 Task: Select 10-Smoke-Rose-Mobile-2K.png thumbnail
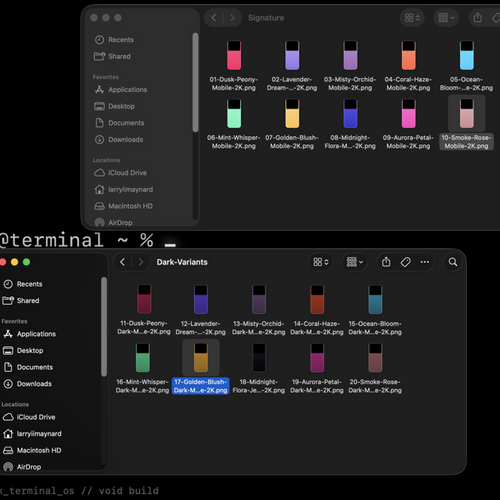click(467, 114)
